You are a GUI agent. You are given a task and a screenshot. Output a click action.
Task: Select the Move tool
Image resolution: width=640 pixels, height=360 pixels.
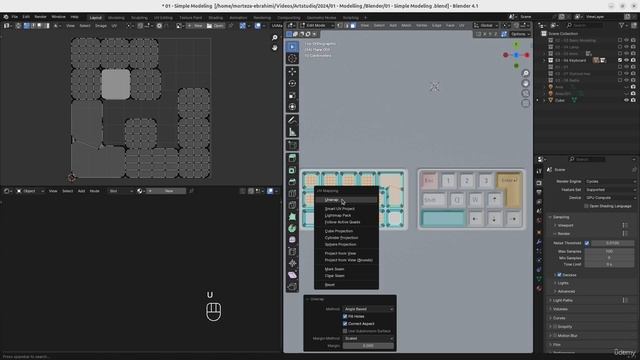[x=292, y=72]
